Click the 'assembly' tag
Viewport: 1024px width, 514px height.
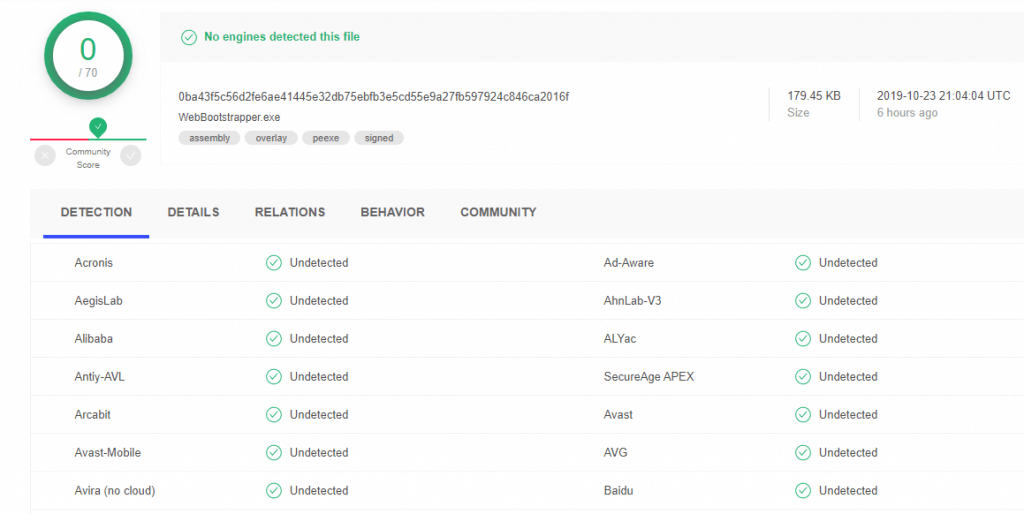pyautogui.click(x=210, y=138)
